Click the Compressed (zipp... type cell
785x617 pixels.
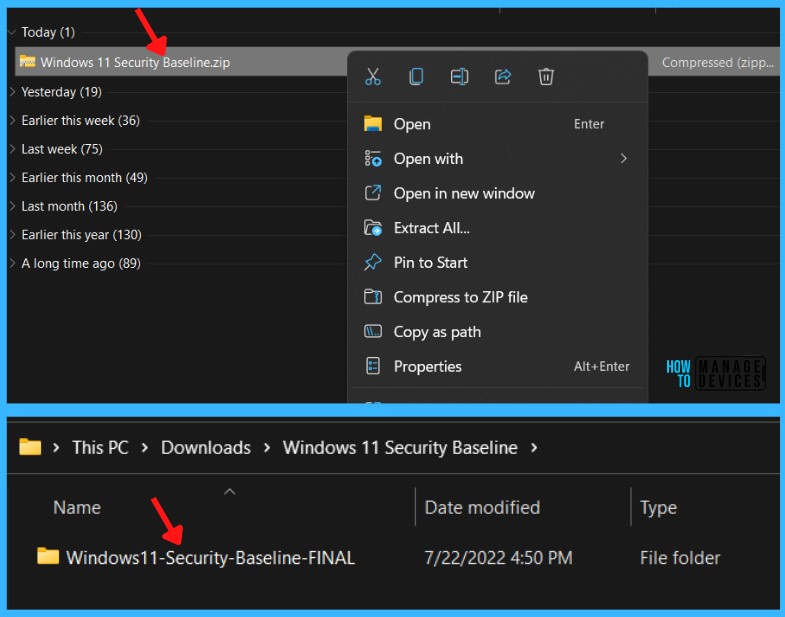(x=717, y=63)
